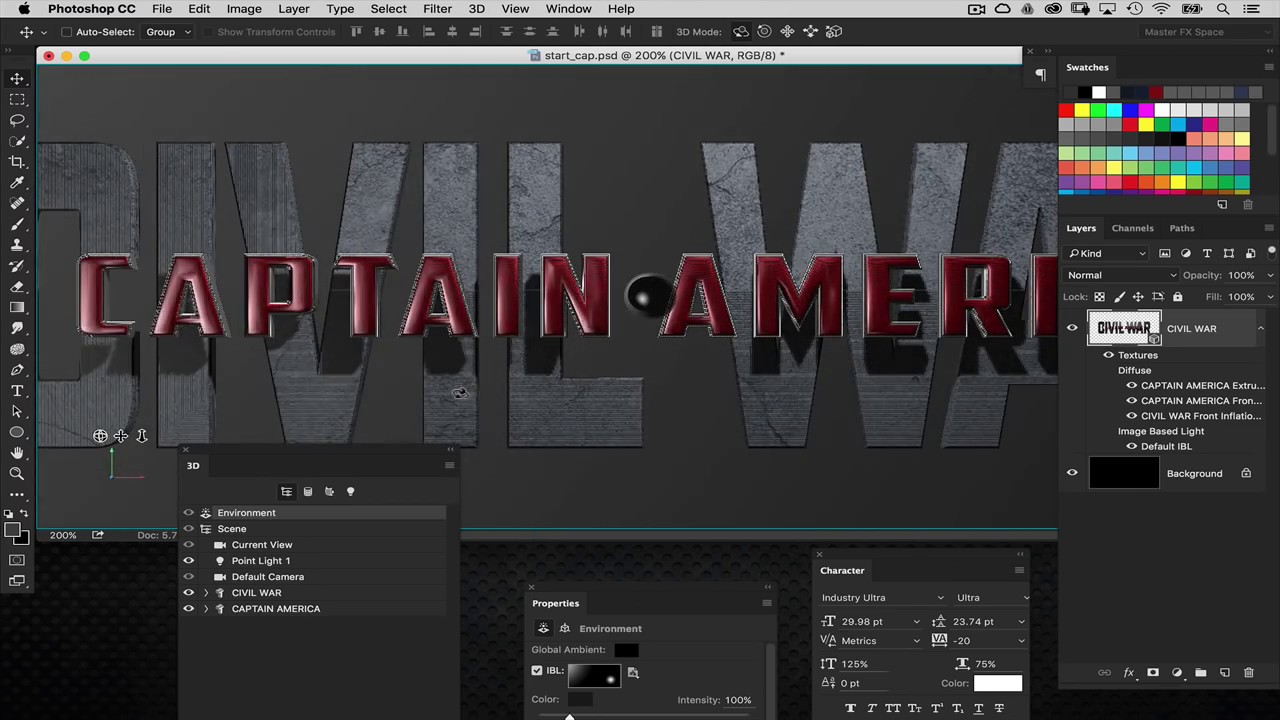Open the Layer menu
Viewport: 1280px width, 720px height.
293,9
